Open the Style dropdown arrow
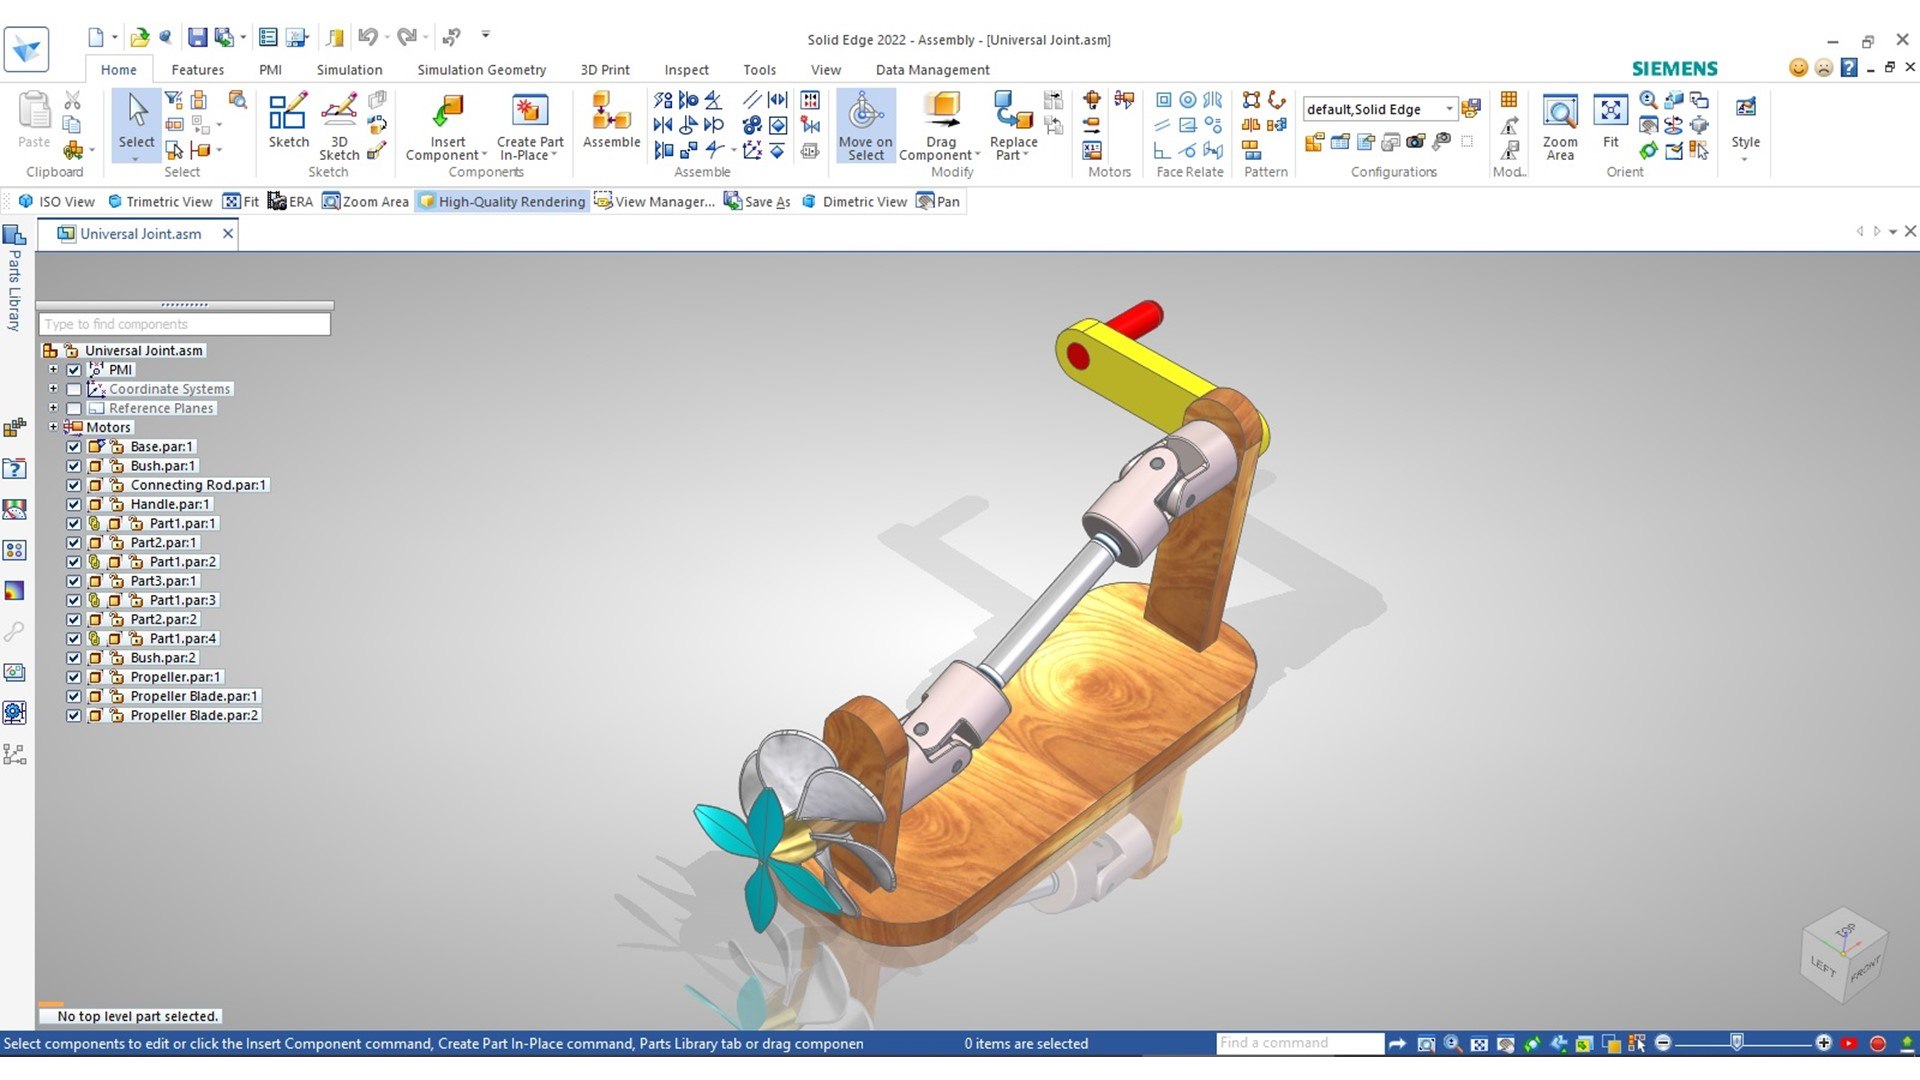1920x1080 pixels. [1745, 159]
